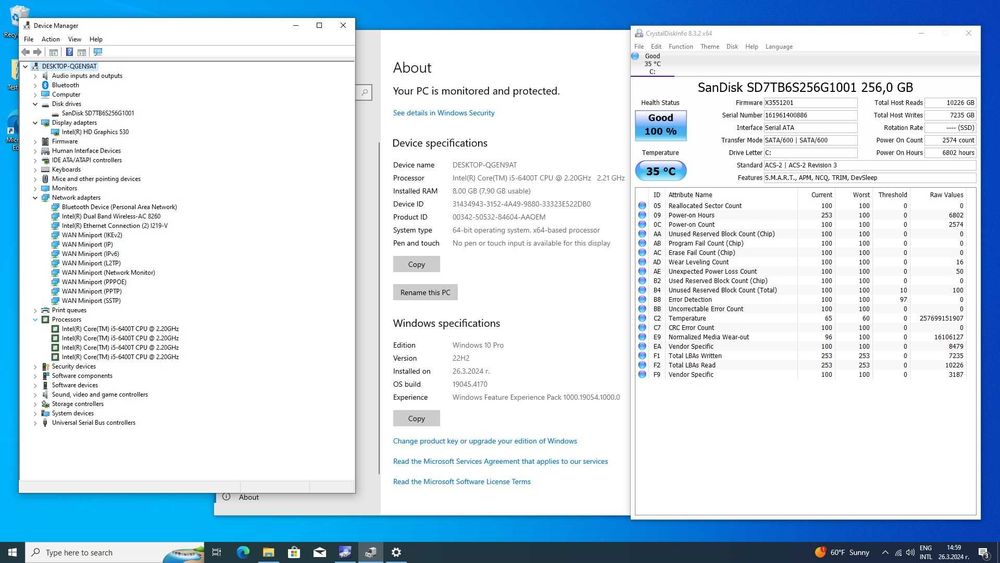The height and width of the screenshot is (563, 1000).
Task: Click the Bluetooth category icon in the device tree
Action: point(45,85)
